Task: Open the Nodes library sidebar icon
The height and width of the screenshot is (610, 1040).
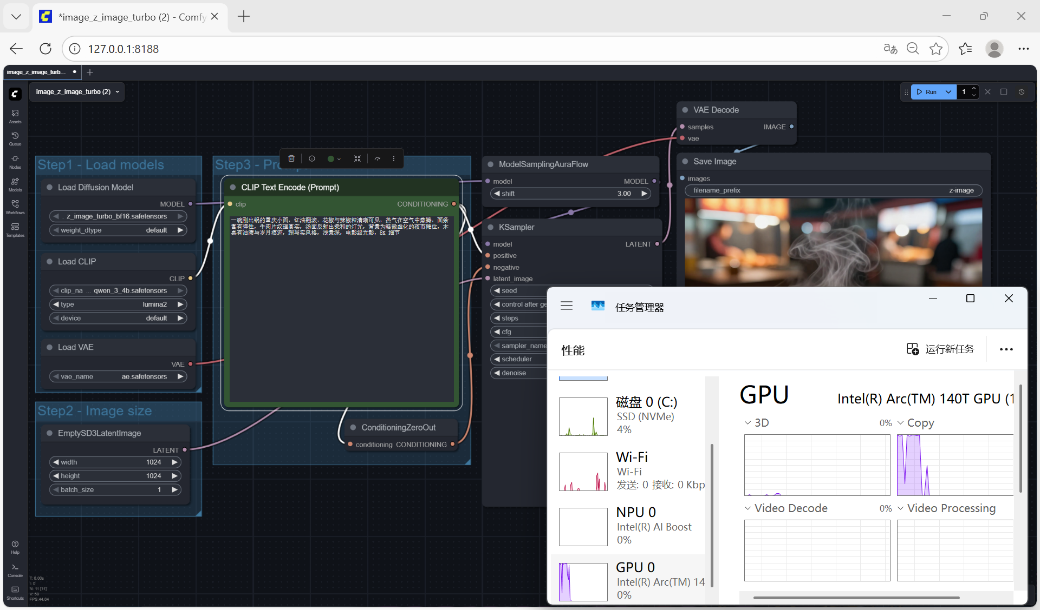Action: coord(15,161)
